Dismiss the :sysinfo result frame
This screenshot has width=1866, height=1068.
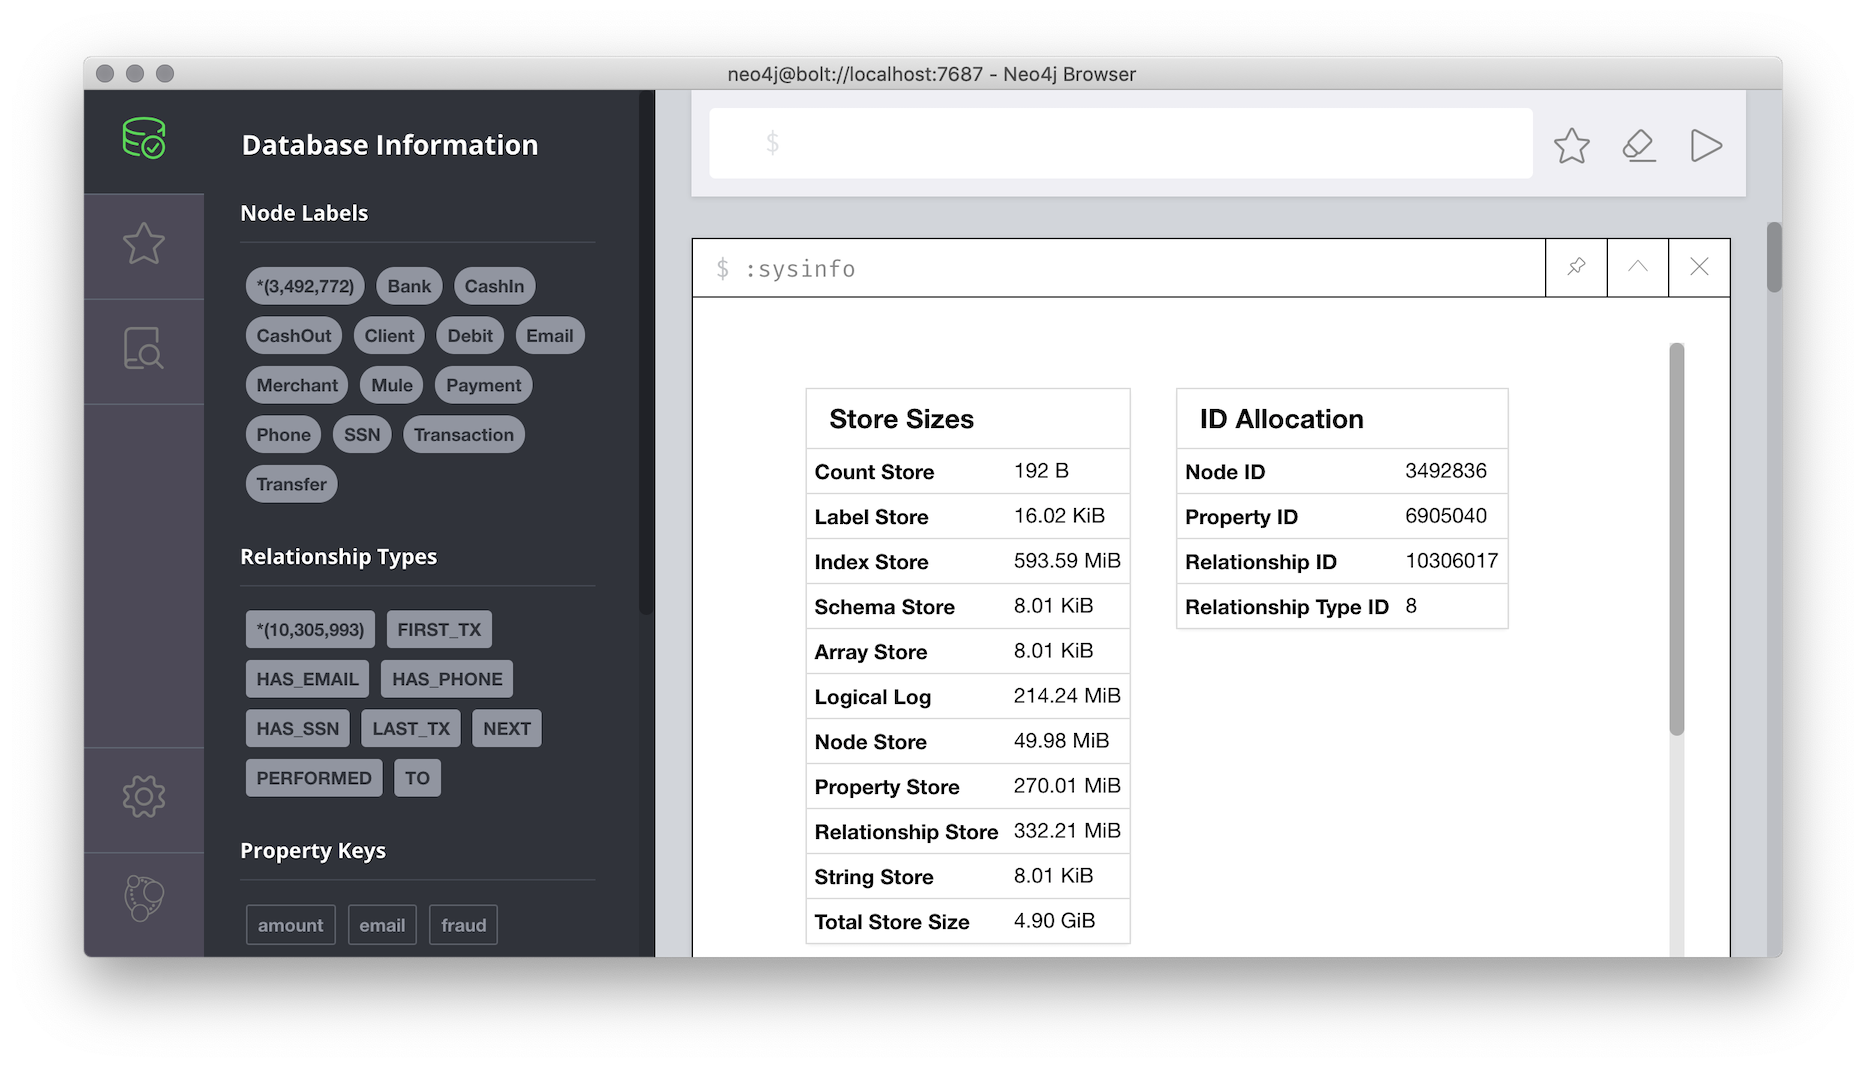pyautogui.click(x=1699, y=267)
